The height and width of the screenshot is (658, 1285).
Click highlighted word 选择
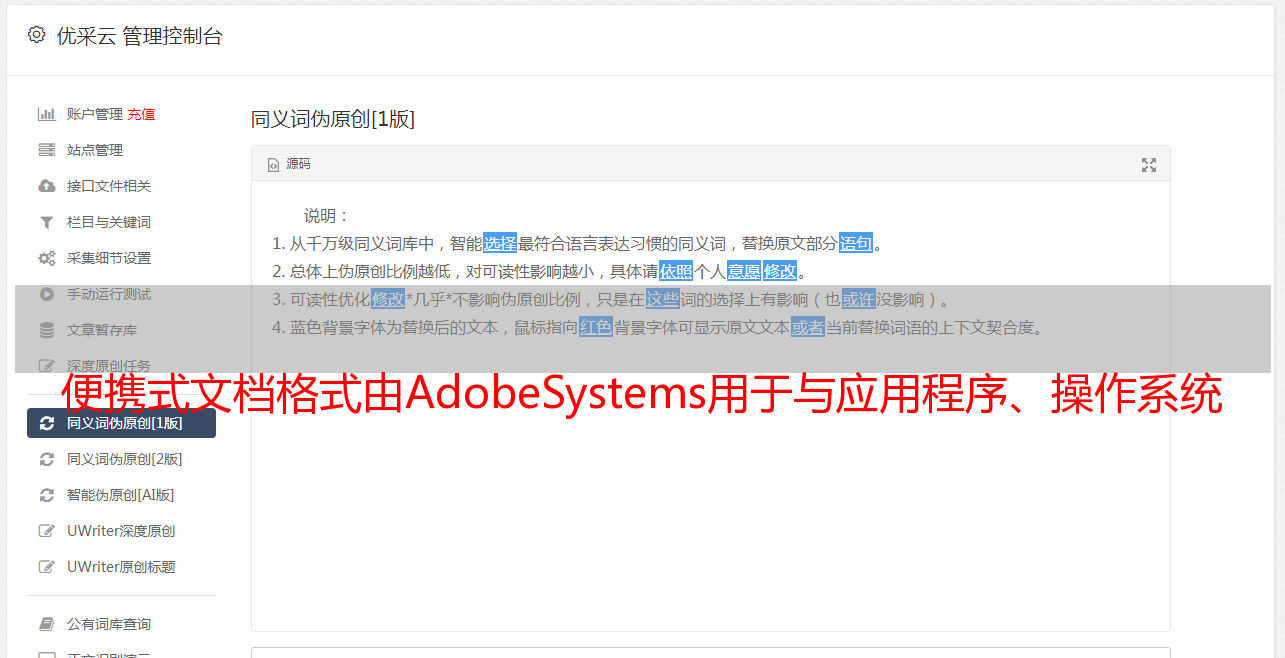pyautogui.click(x=500, y=243)
